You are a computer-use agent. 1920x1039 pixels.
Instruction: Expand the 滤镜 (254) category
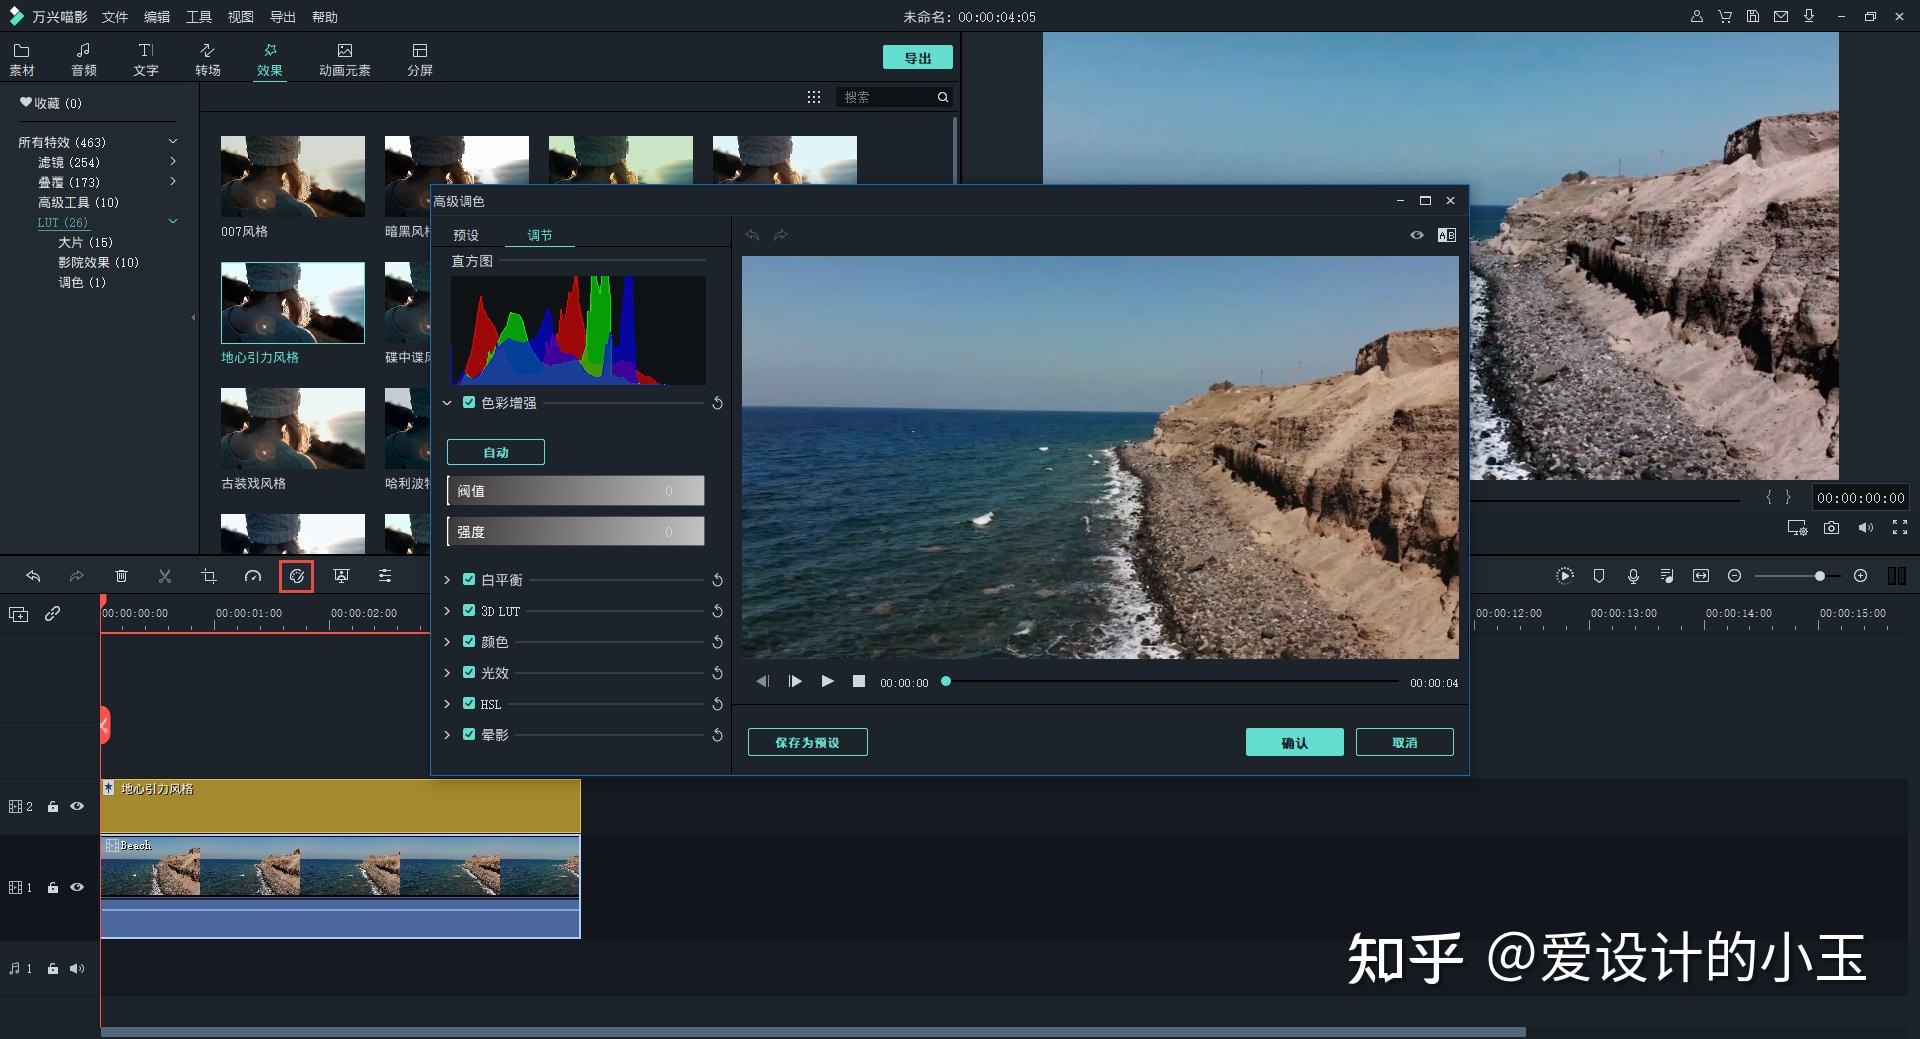pos(173,162)
